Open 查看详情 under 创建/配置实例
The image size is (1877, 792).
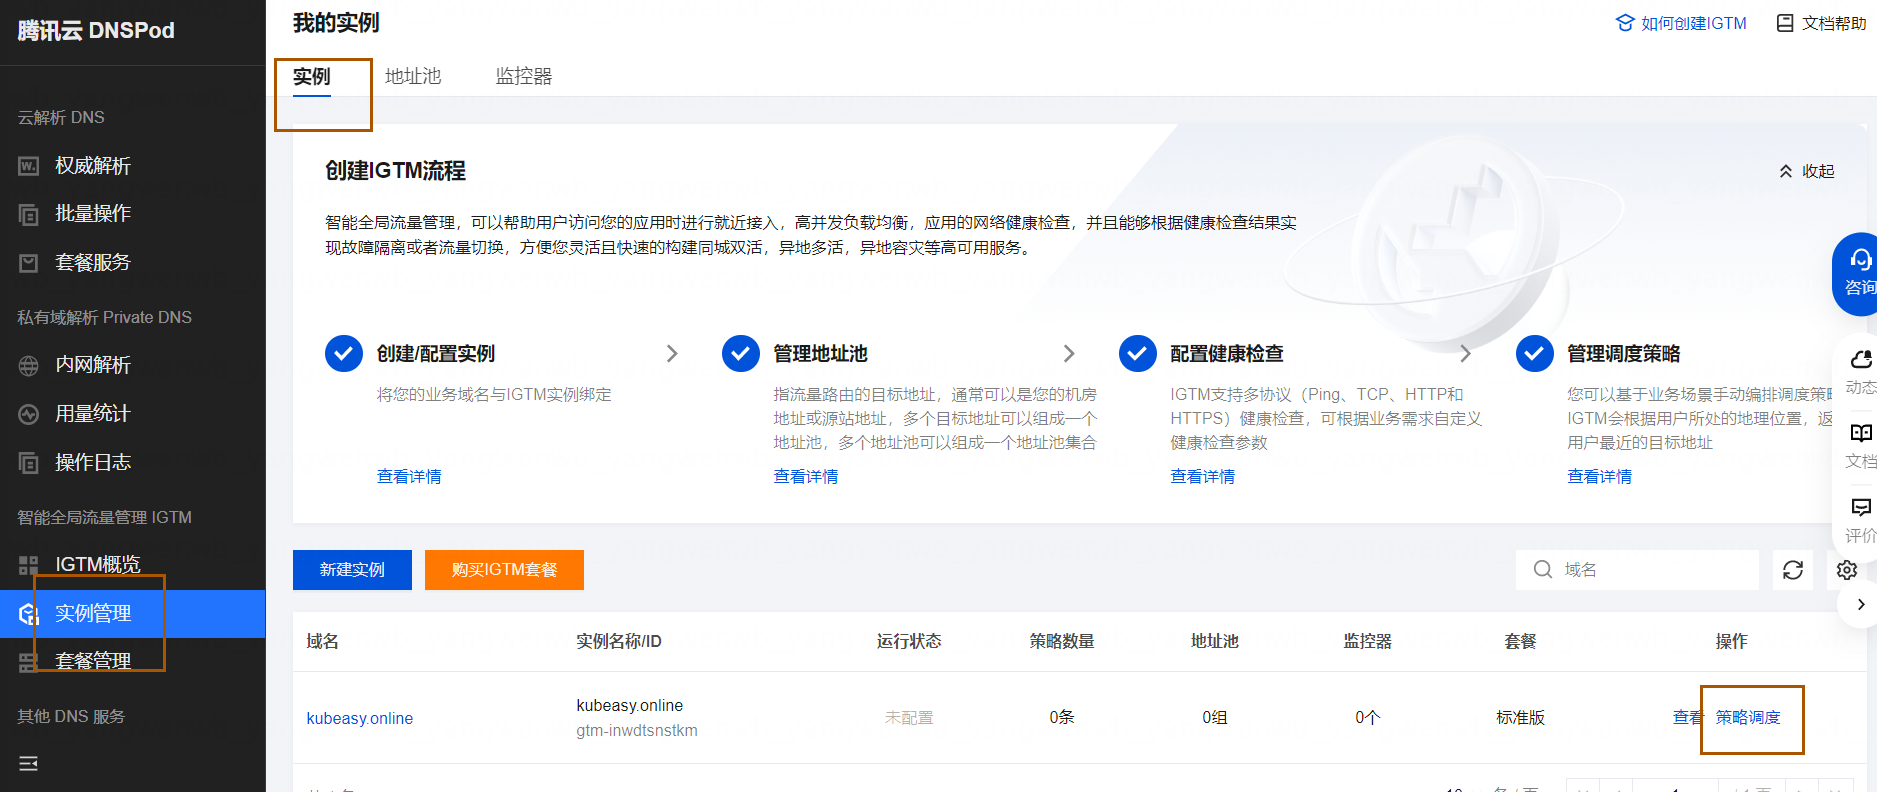(x=409, y=477)
